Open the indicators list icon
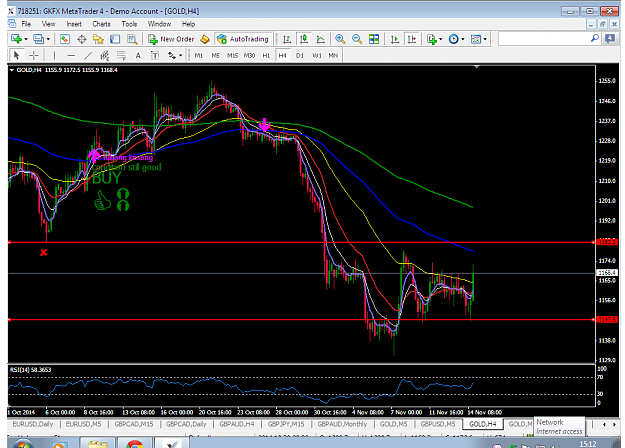The image size is (625, 448). [x=432, y=39]
